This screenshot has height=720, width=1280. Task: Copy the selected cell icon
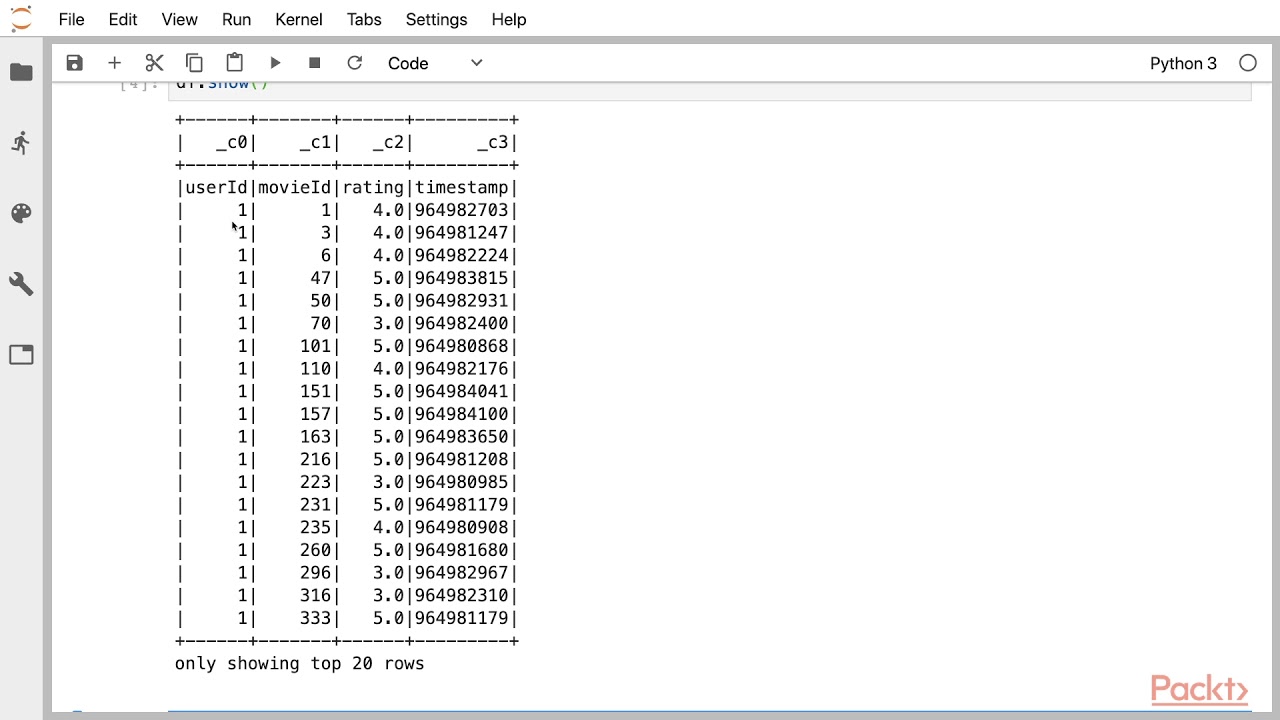tap(194, 63)
